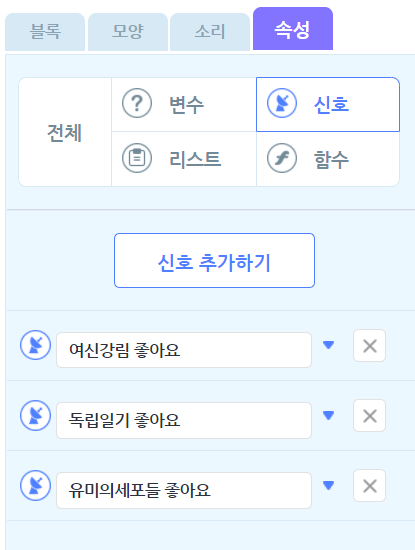The width and height of the screenshot is (415, 550).
Task: Delete the 독립일기 좋아요 signal
Action: 369,416
